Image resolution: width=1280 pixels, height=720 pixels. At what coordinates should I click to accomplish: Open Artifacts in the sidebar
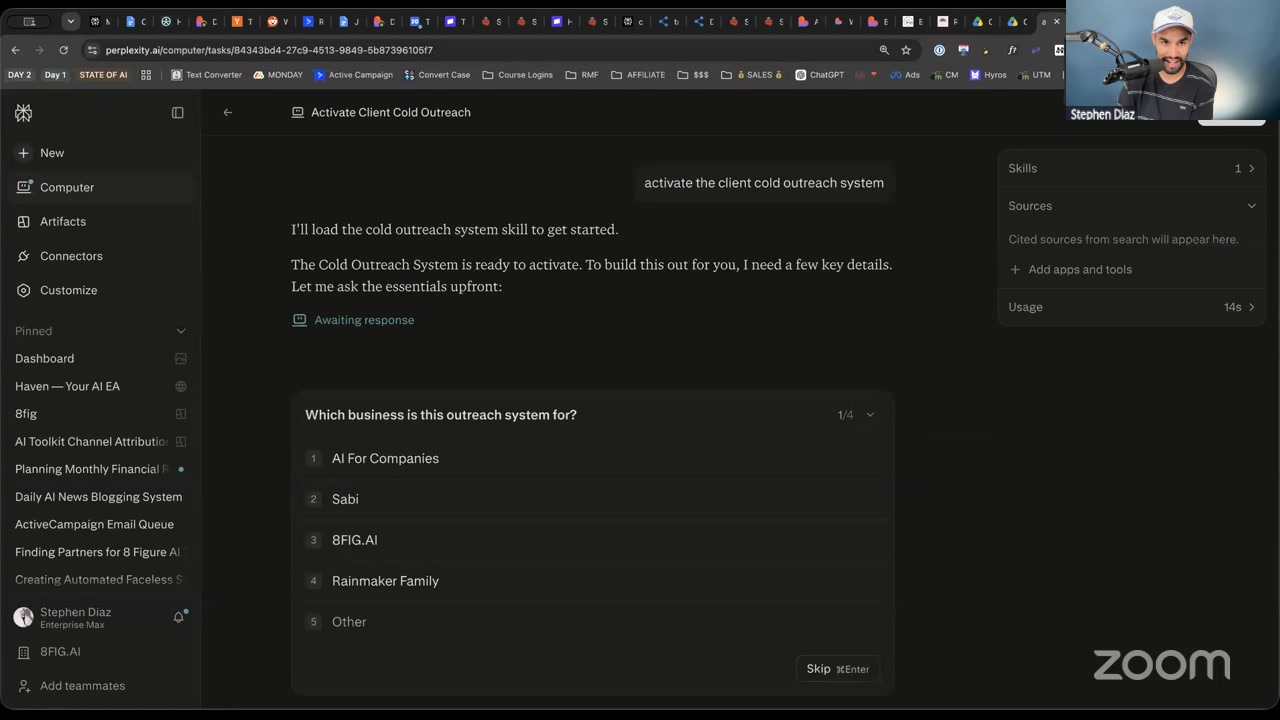(63, 222)
